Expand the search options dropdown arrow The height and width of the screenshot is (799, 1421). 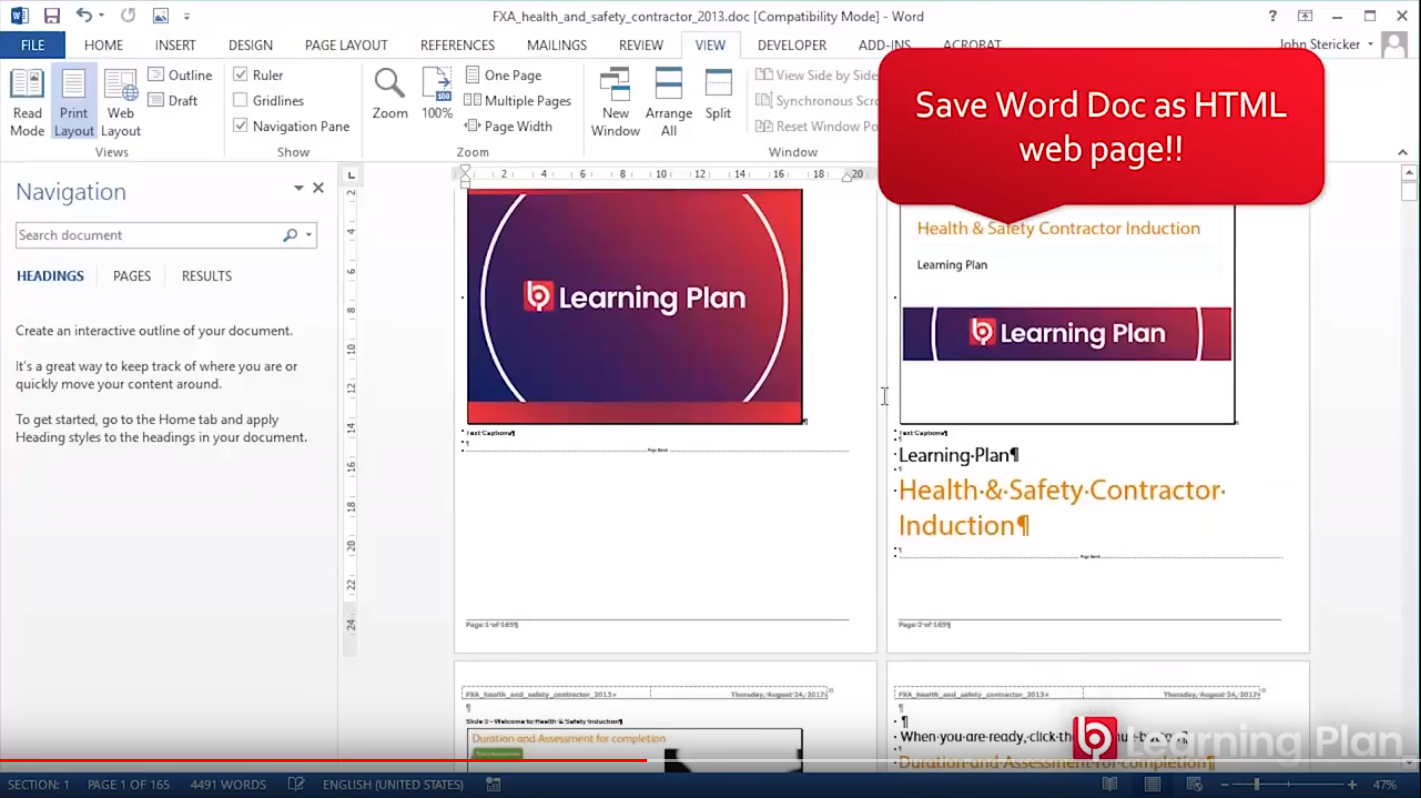coord(309,236)
